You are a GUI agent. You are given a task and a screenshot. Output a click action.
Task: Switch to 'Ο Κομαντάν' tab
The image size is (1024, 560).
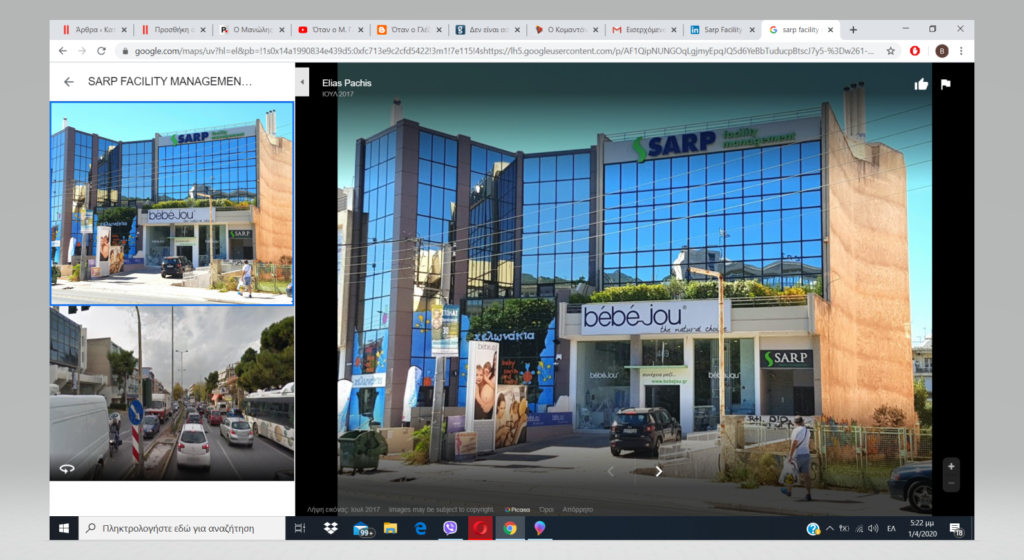[564, 29]
